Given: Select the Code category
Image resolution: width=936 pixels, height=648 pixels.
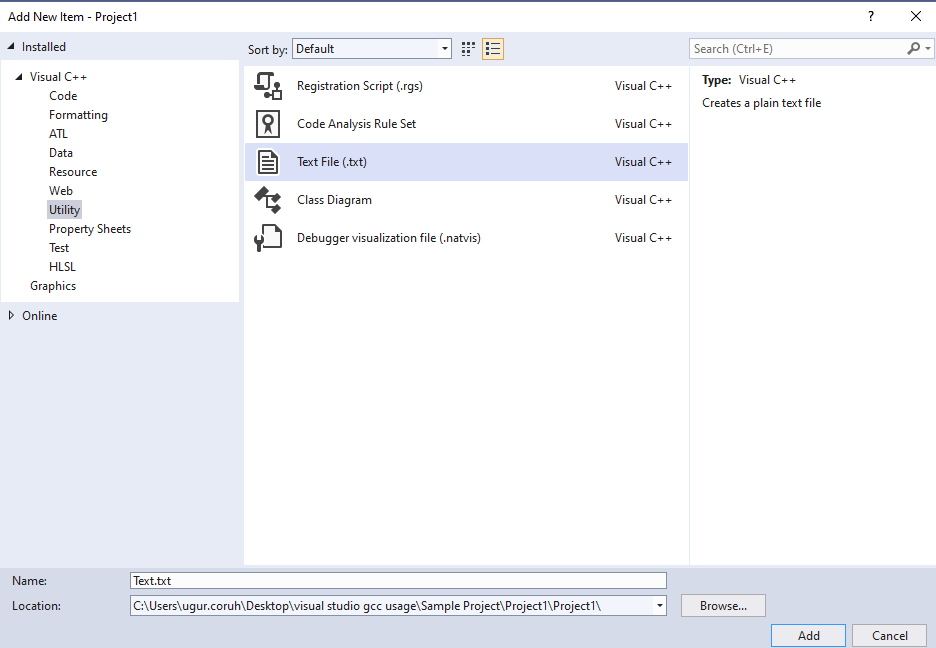Looking at the screenshot, I should (63, 96).
